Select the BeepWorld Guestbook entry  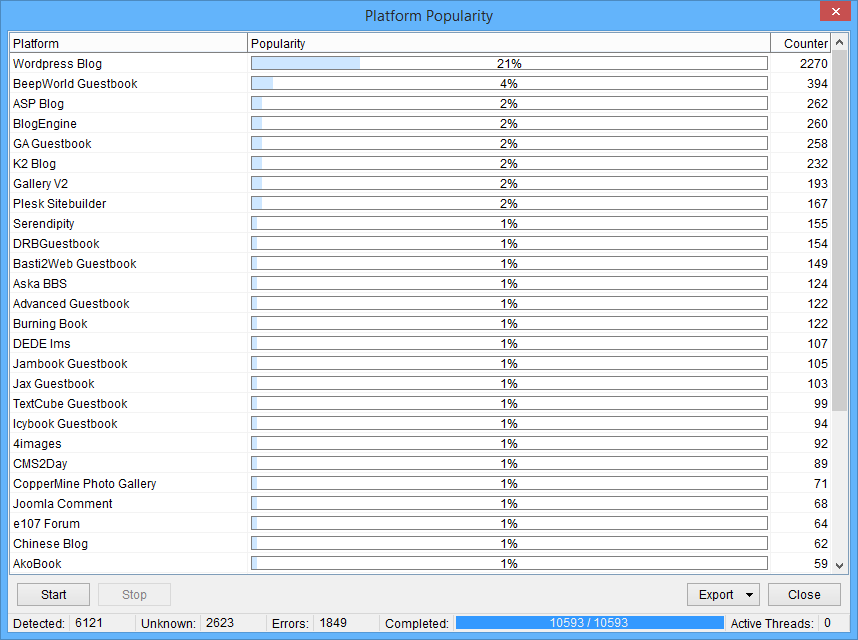click(x=75, y=84)
